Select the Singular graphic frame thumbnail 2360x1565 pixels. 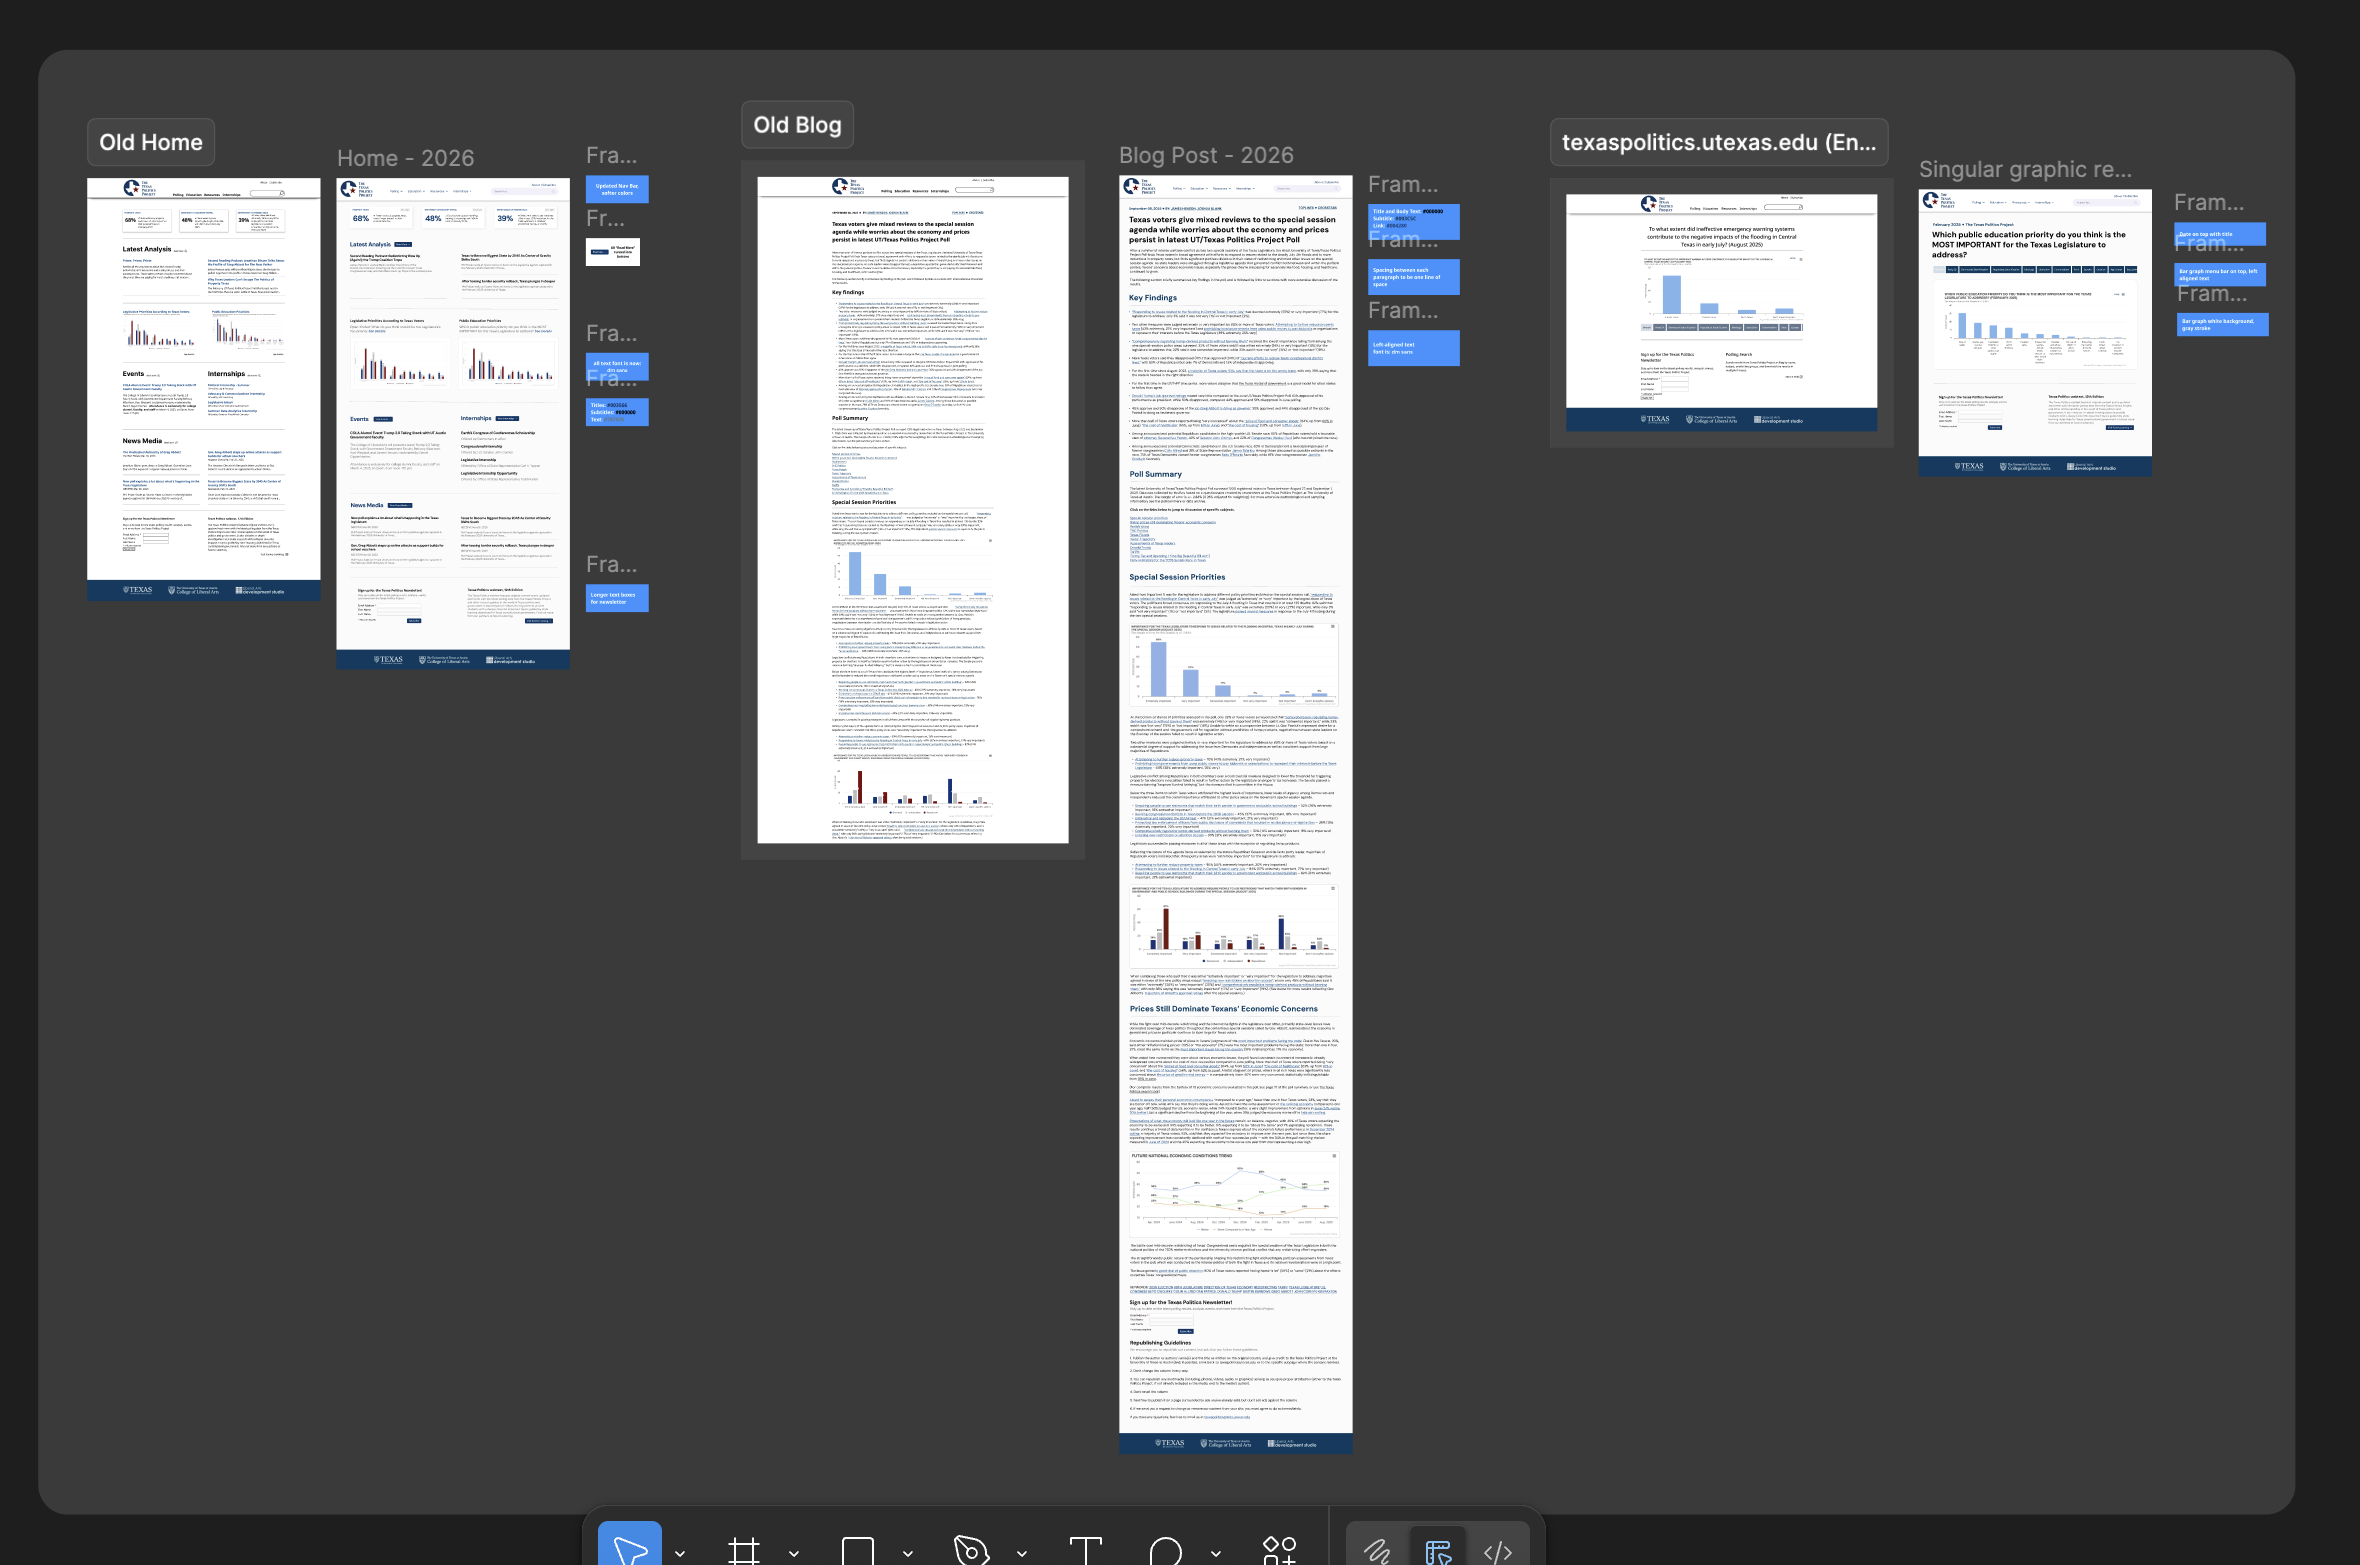click(x=2034, y=330)
